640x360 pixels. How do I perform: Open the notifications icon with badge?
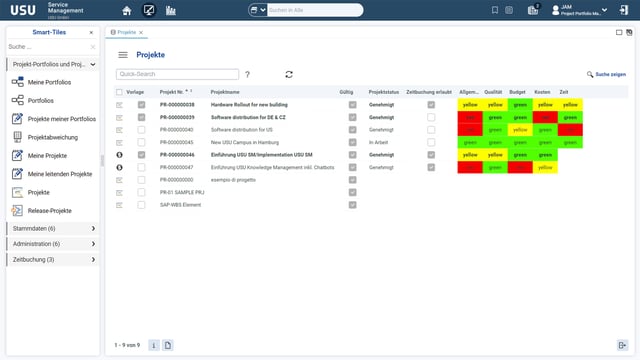pos(533,10)
